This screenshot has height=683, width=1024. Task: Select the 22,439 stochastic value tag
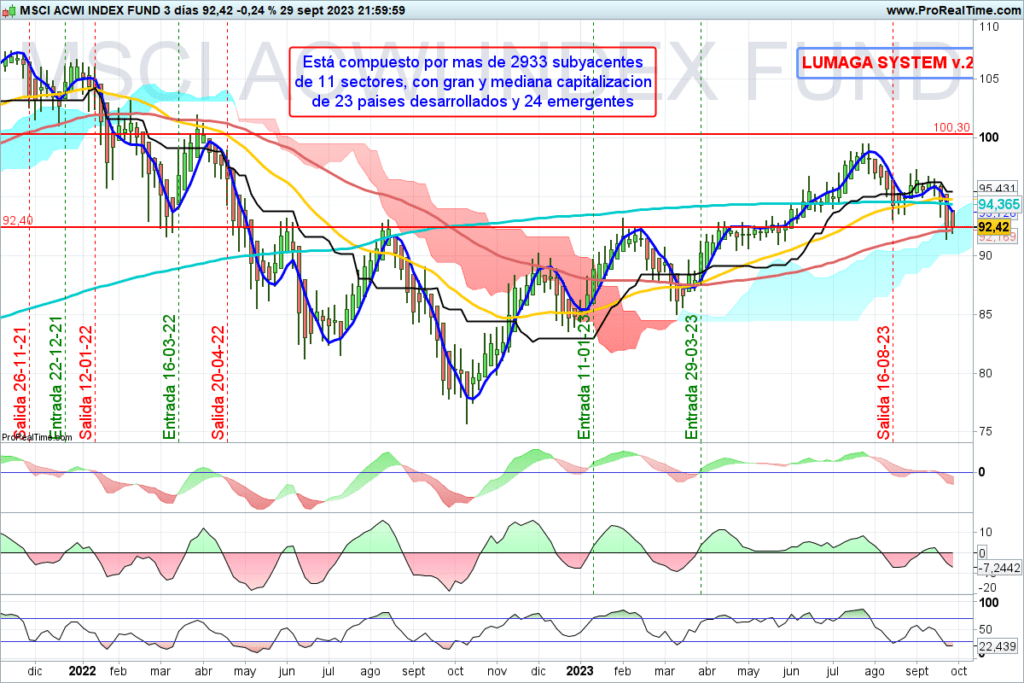(997, 646)
